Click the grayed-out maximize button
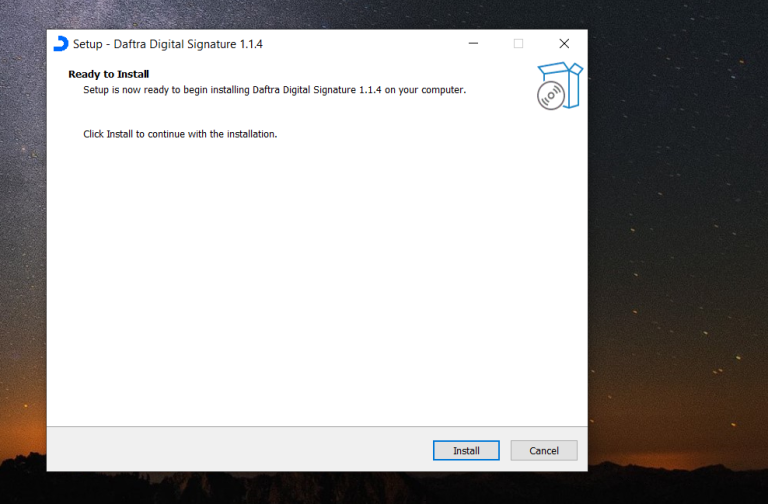 [x=518, y=44]
